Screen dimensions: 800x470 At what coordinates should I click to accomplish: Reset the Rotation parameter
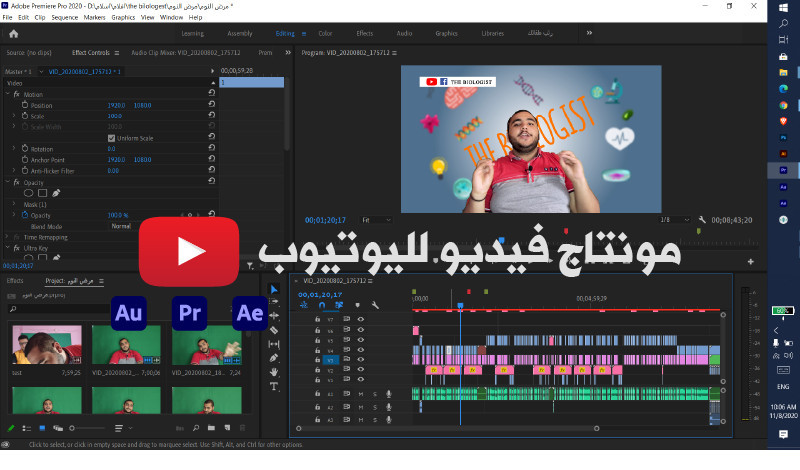(x=212, y=148)
